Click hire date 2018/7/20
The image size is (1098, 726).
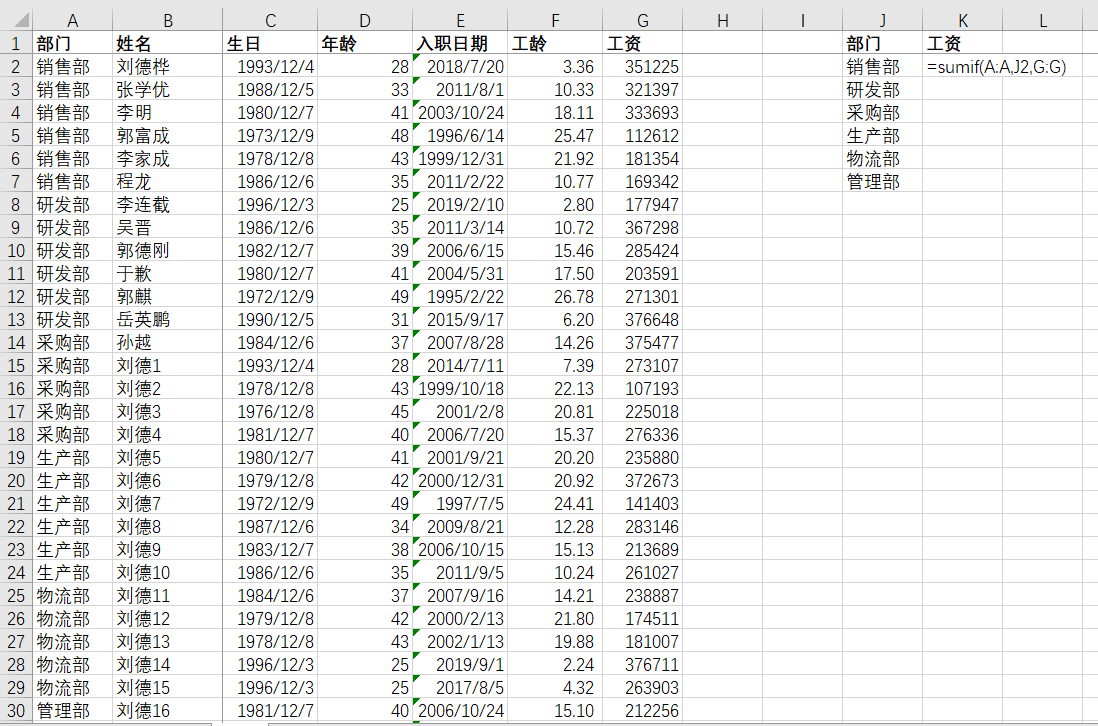click(465, 67)
